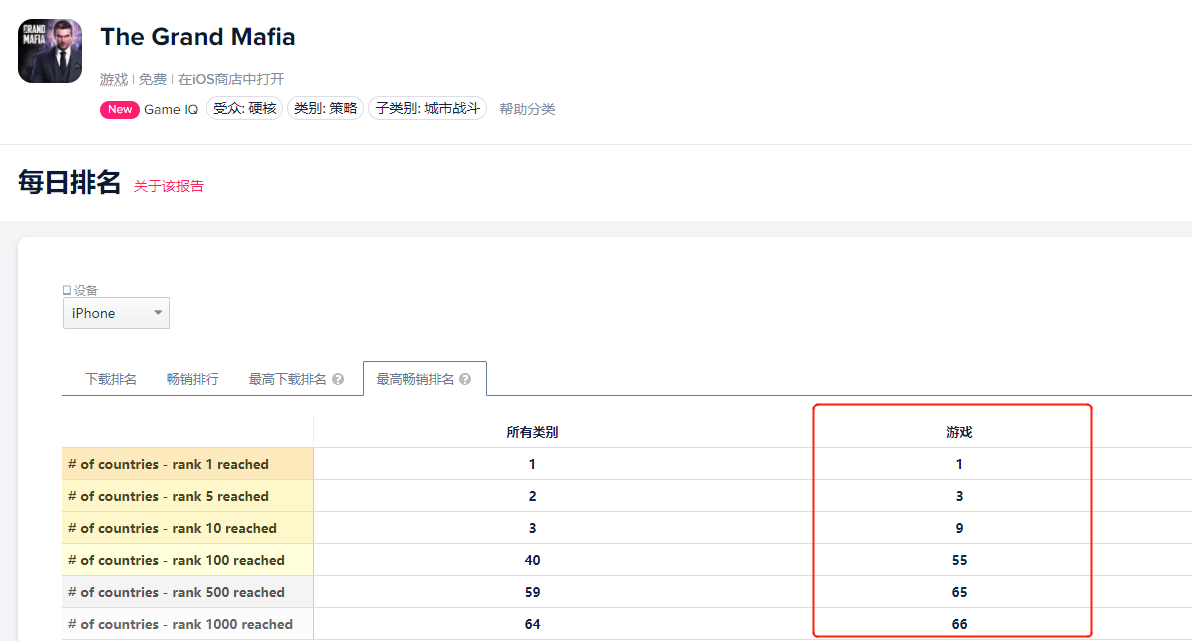Click the New badge near Game IQ

pyautogui.click(x=119, y=109)
